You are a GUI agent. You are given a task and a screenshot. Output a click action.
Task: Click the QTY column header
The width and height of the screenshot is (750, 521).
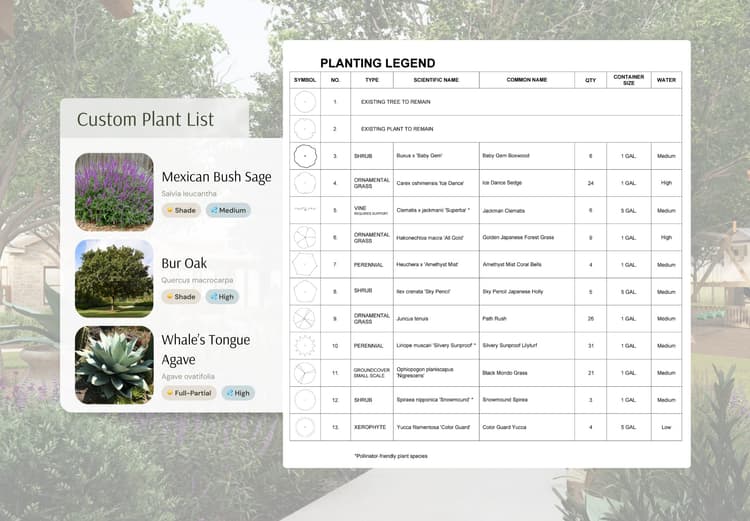[590, 80]
